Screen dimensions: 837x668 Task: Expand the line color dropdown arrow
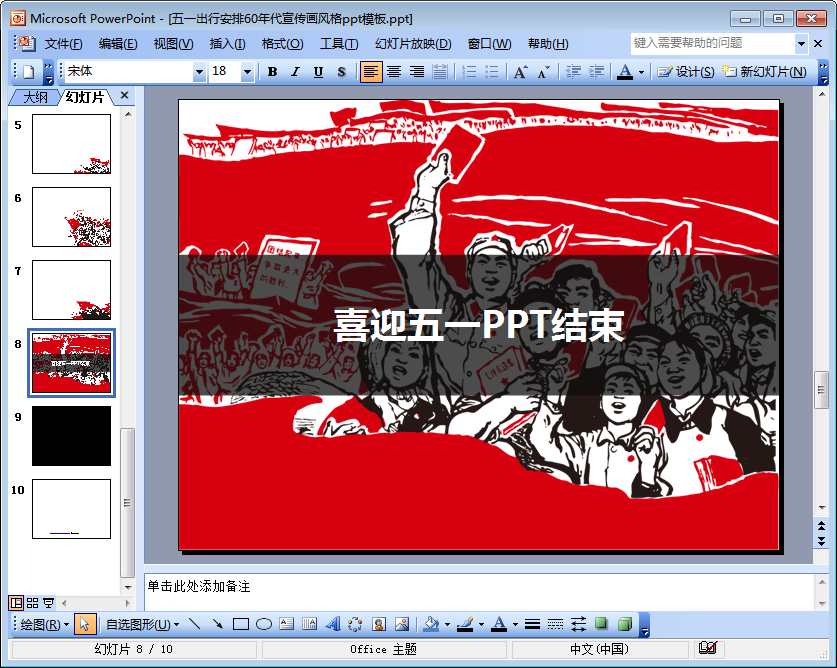(x=481, y=624)
